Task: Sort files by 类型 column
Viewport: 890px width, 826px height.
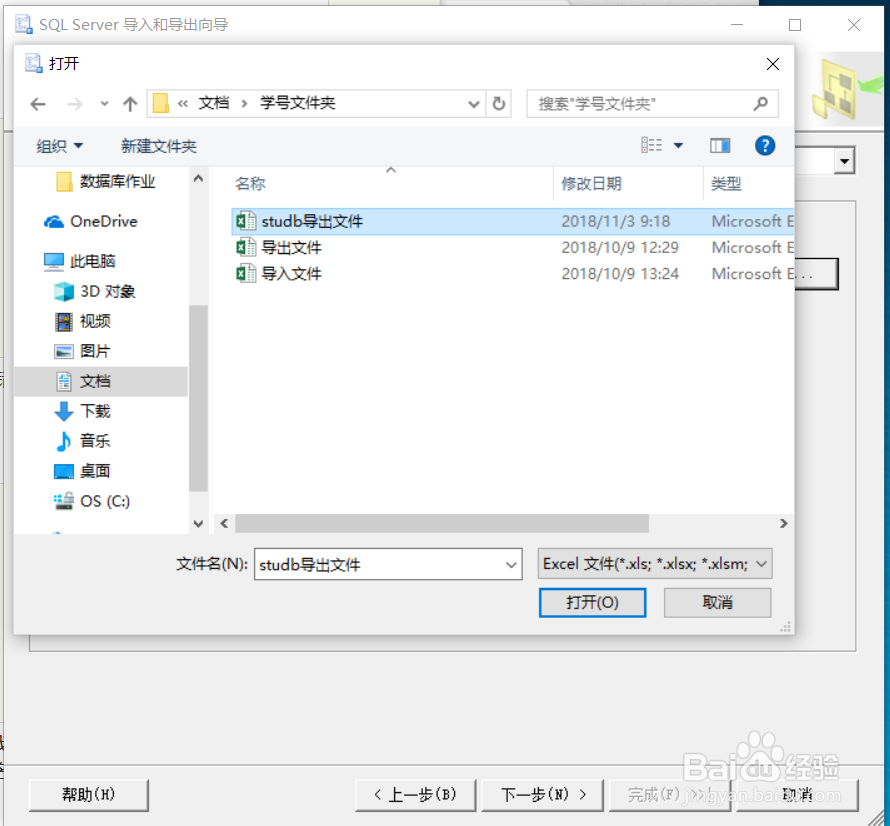Action: [726, 184]
